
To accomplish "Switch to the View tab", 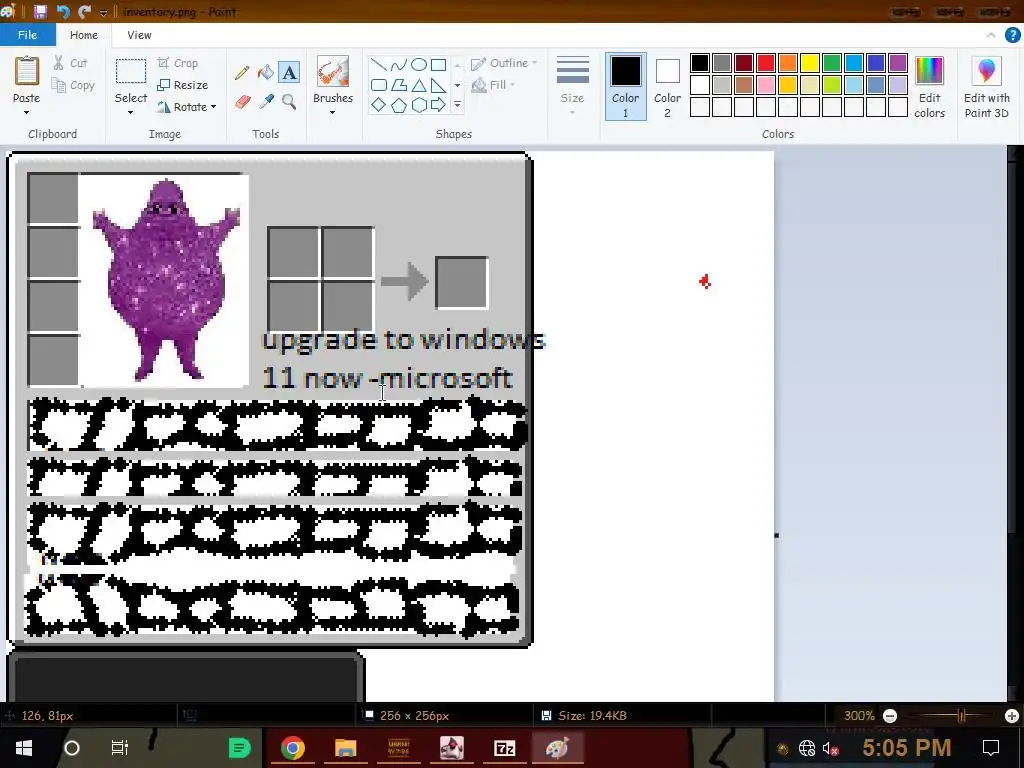I will pos(139,35).
